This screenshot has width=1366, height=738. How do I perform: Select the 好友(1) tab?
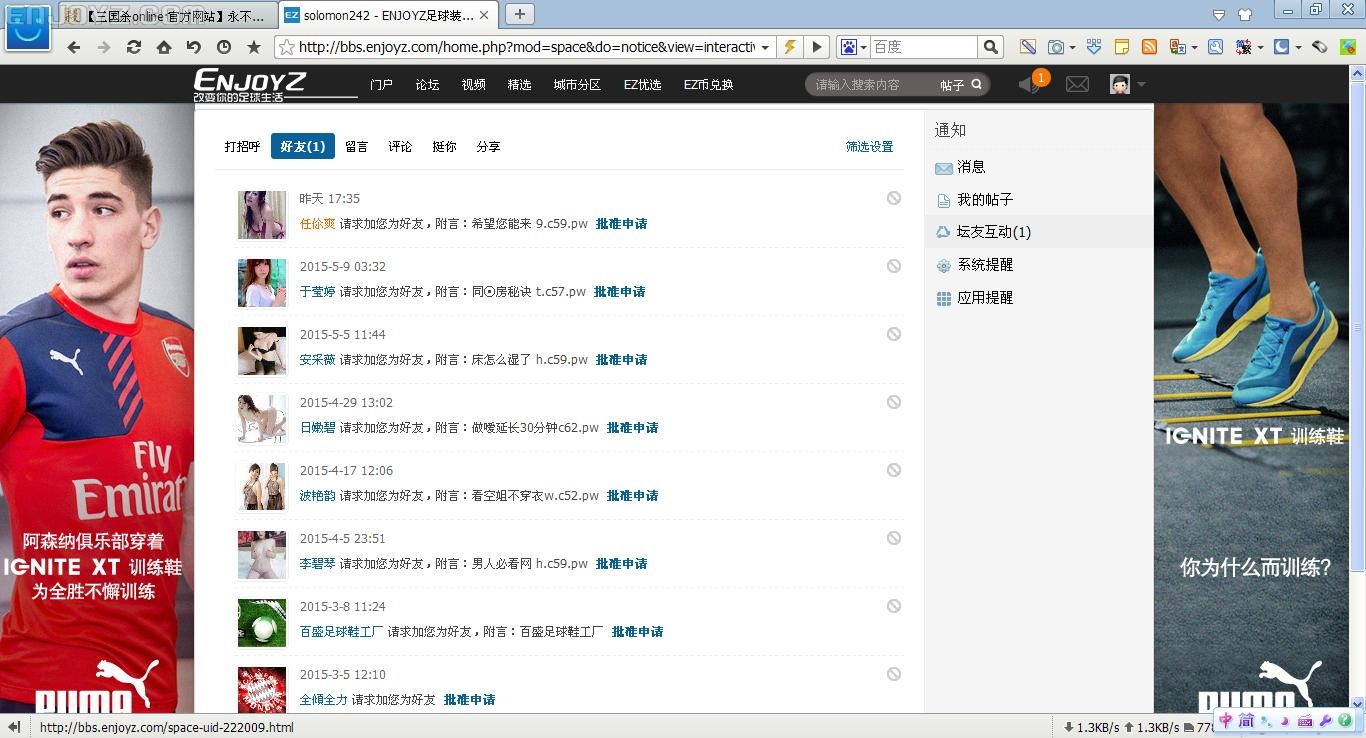tap(302, 147)
